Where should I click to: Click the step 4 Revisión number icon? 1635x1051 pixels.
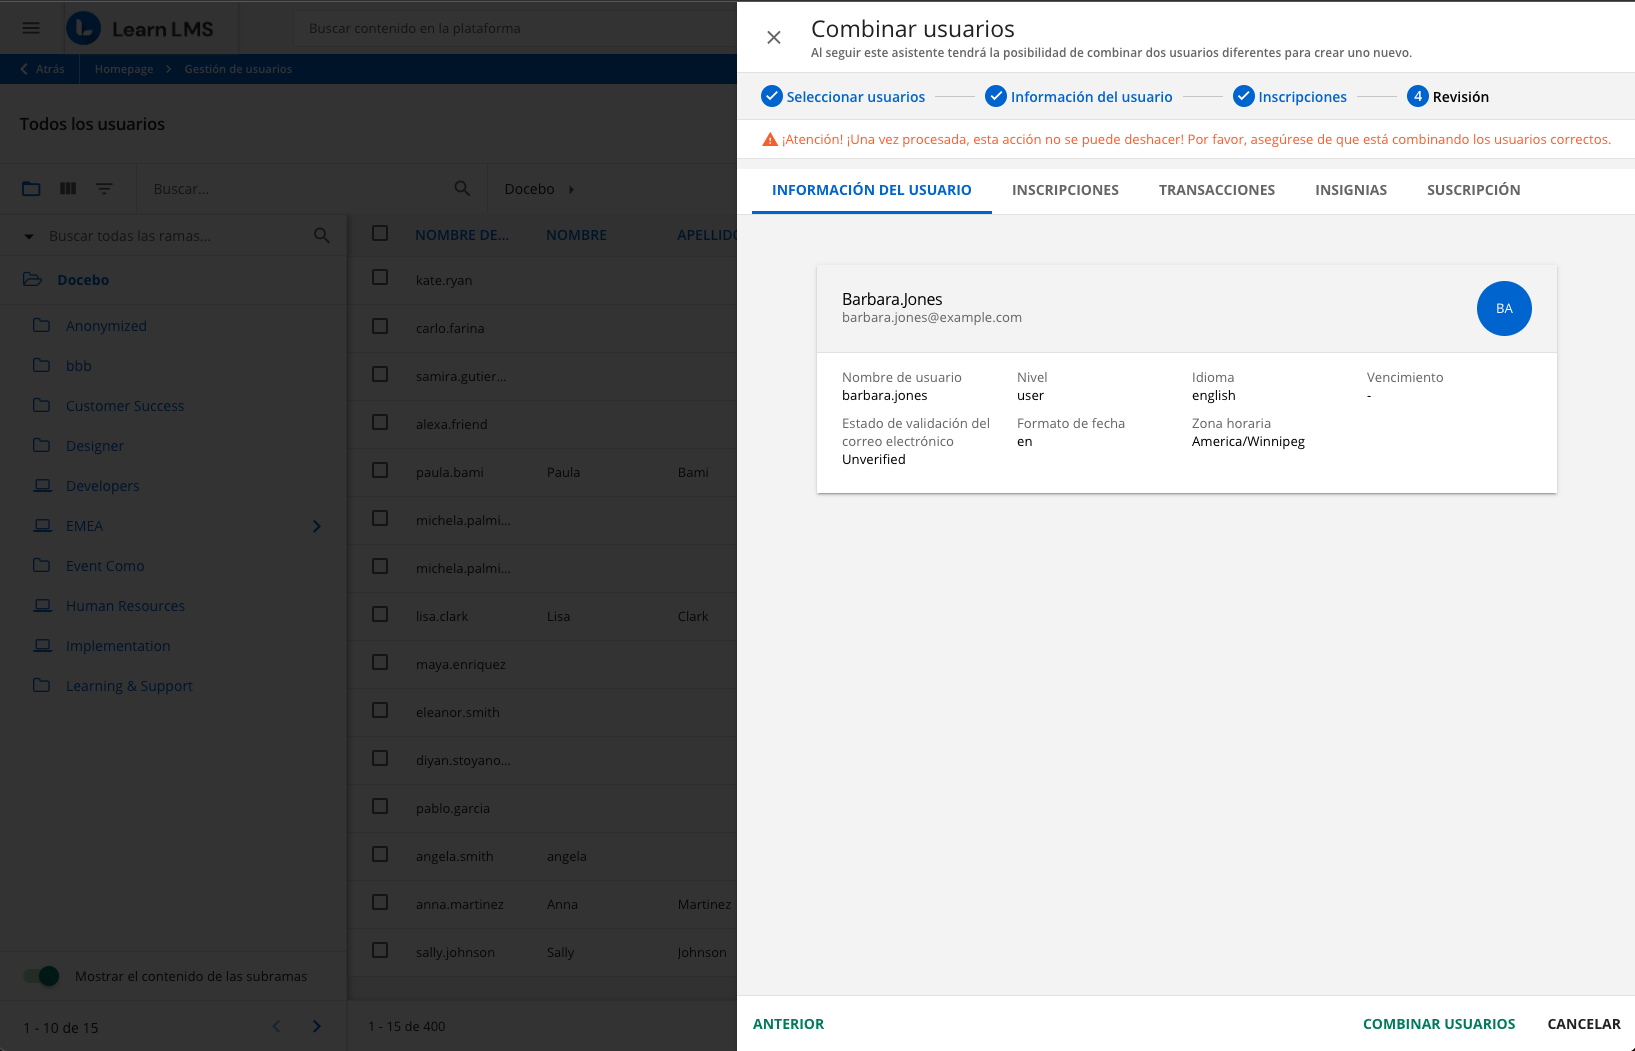click(x=1418, y=96)
